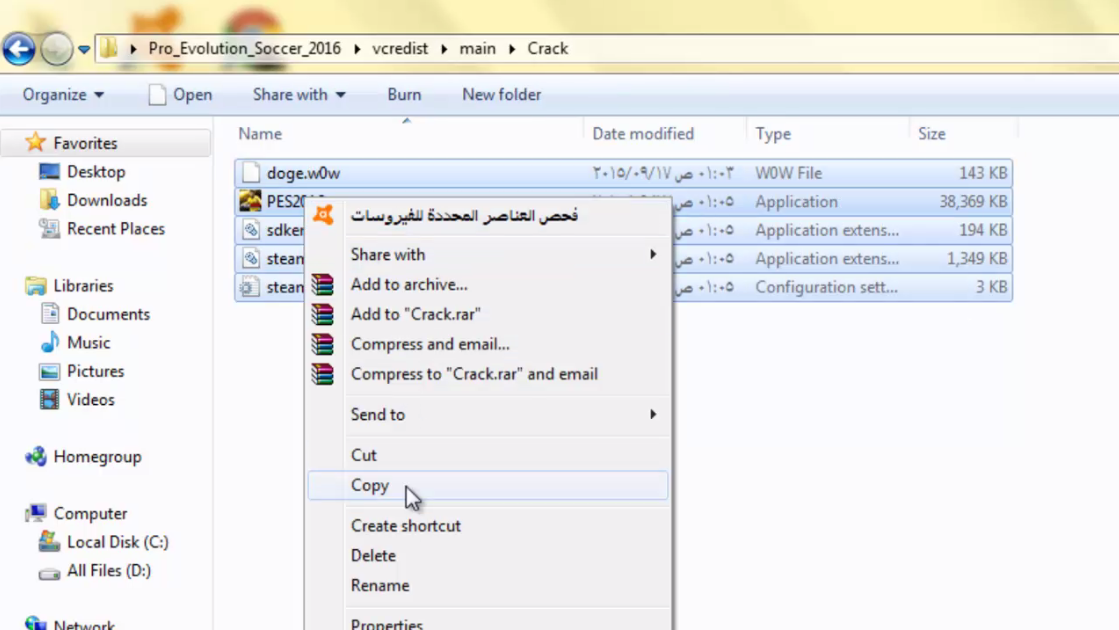1119x630 pixels.
Task: Open the Videos library
Action: click(91, 400)
